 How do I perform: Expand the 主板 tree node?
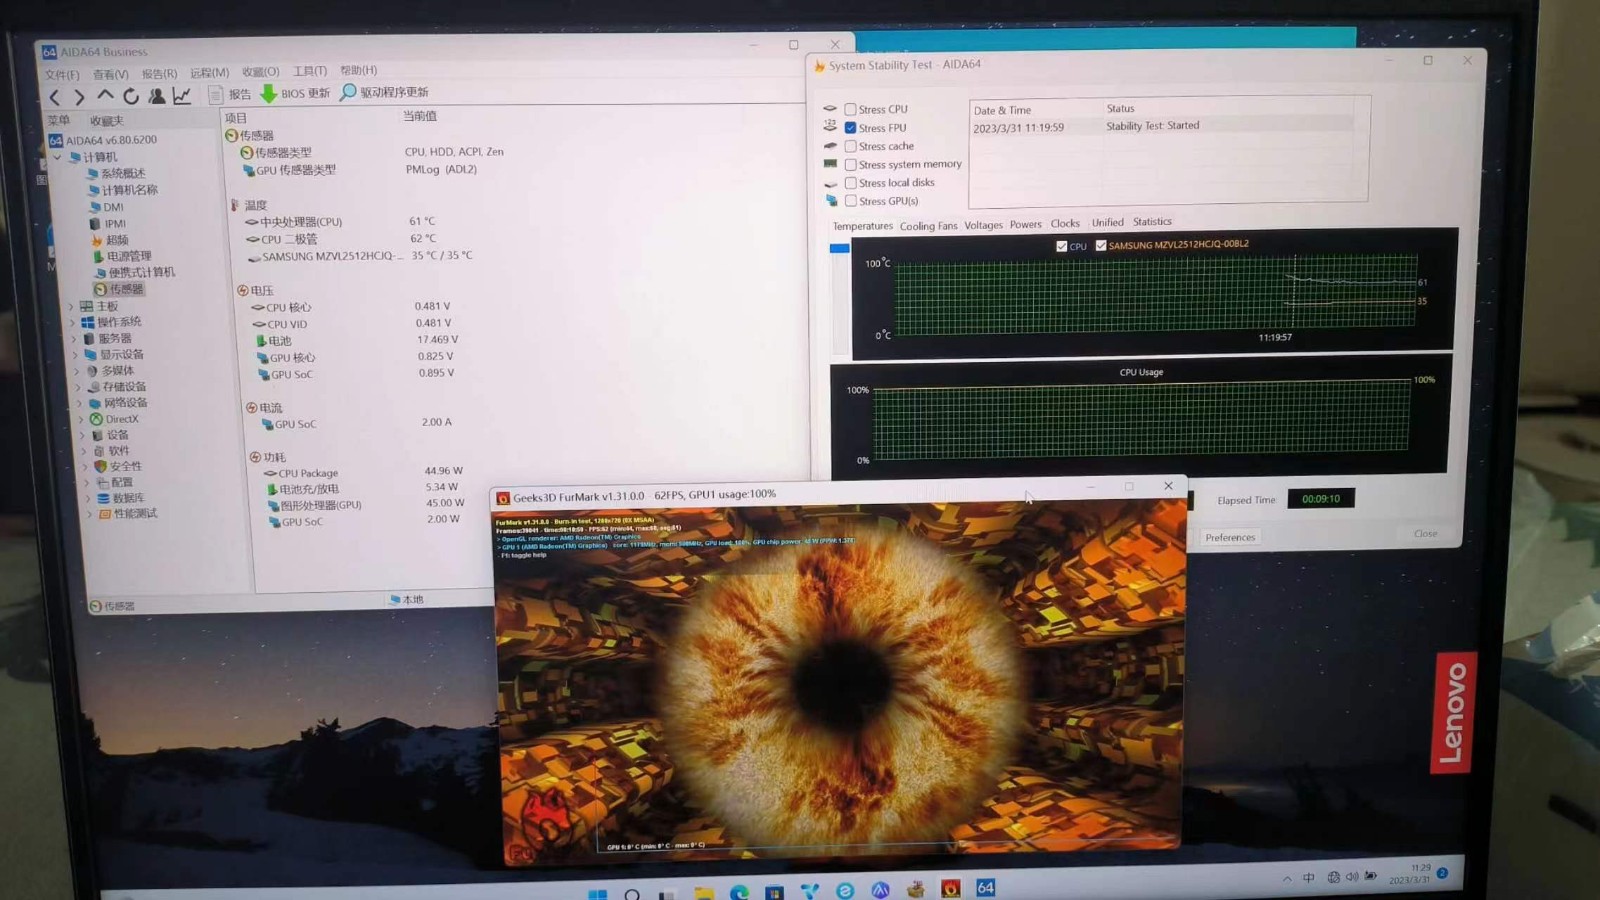72,306
